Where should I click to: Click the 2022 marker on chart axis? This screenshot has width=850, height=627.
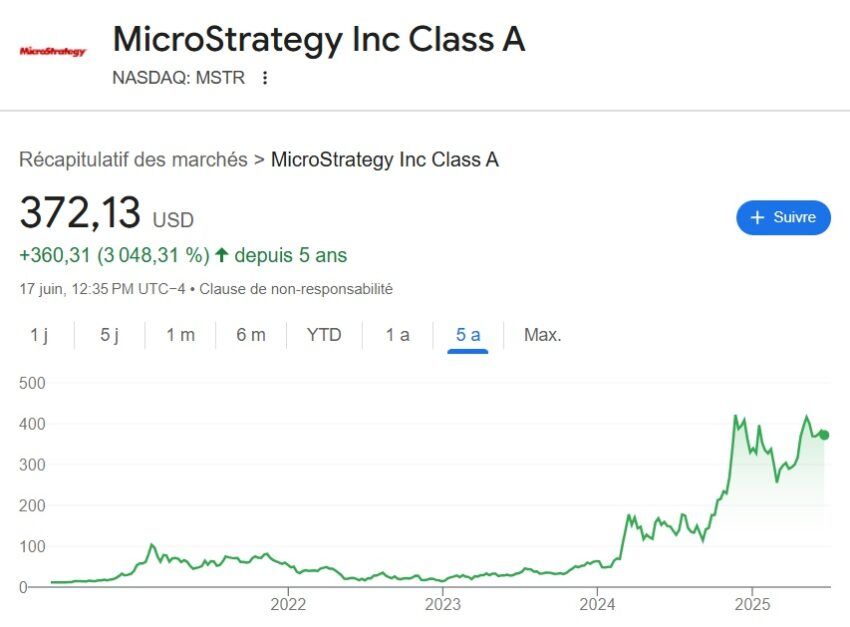288,604
